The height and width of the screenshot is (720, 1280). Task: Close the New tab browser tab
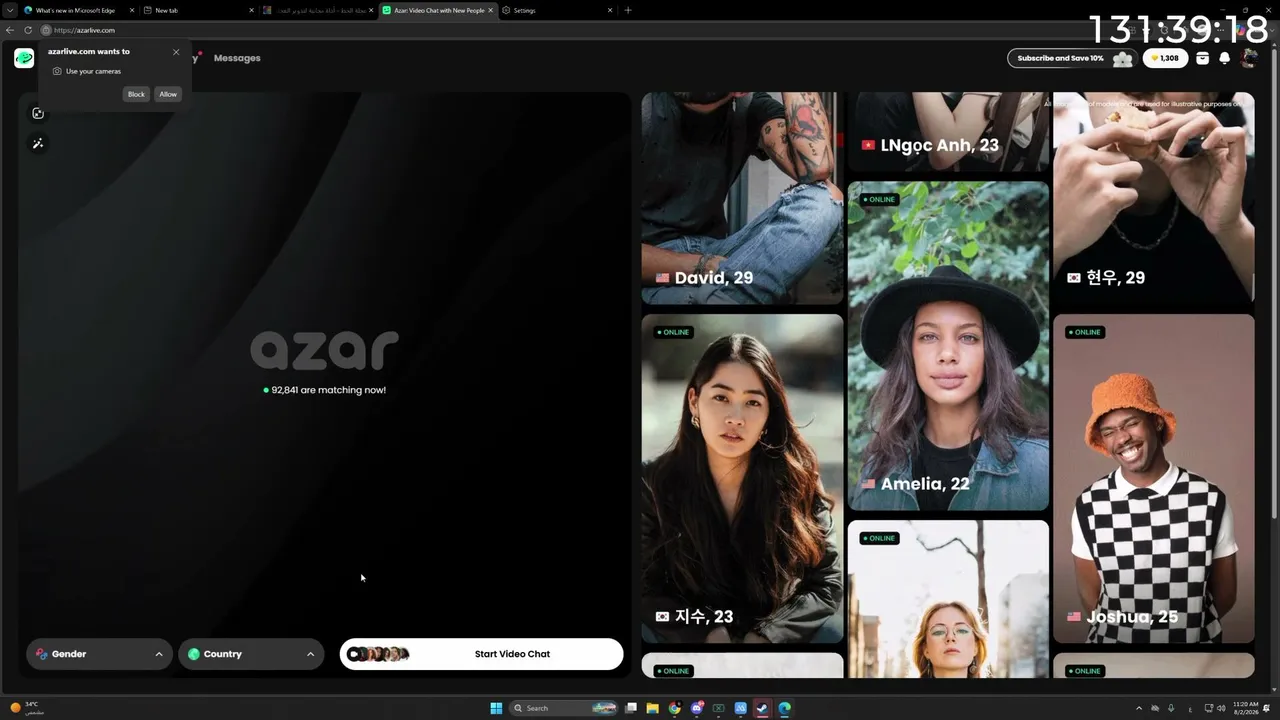point(252,10)
